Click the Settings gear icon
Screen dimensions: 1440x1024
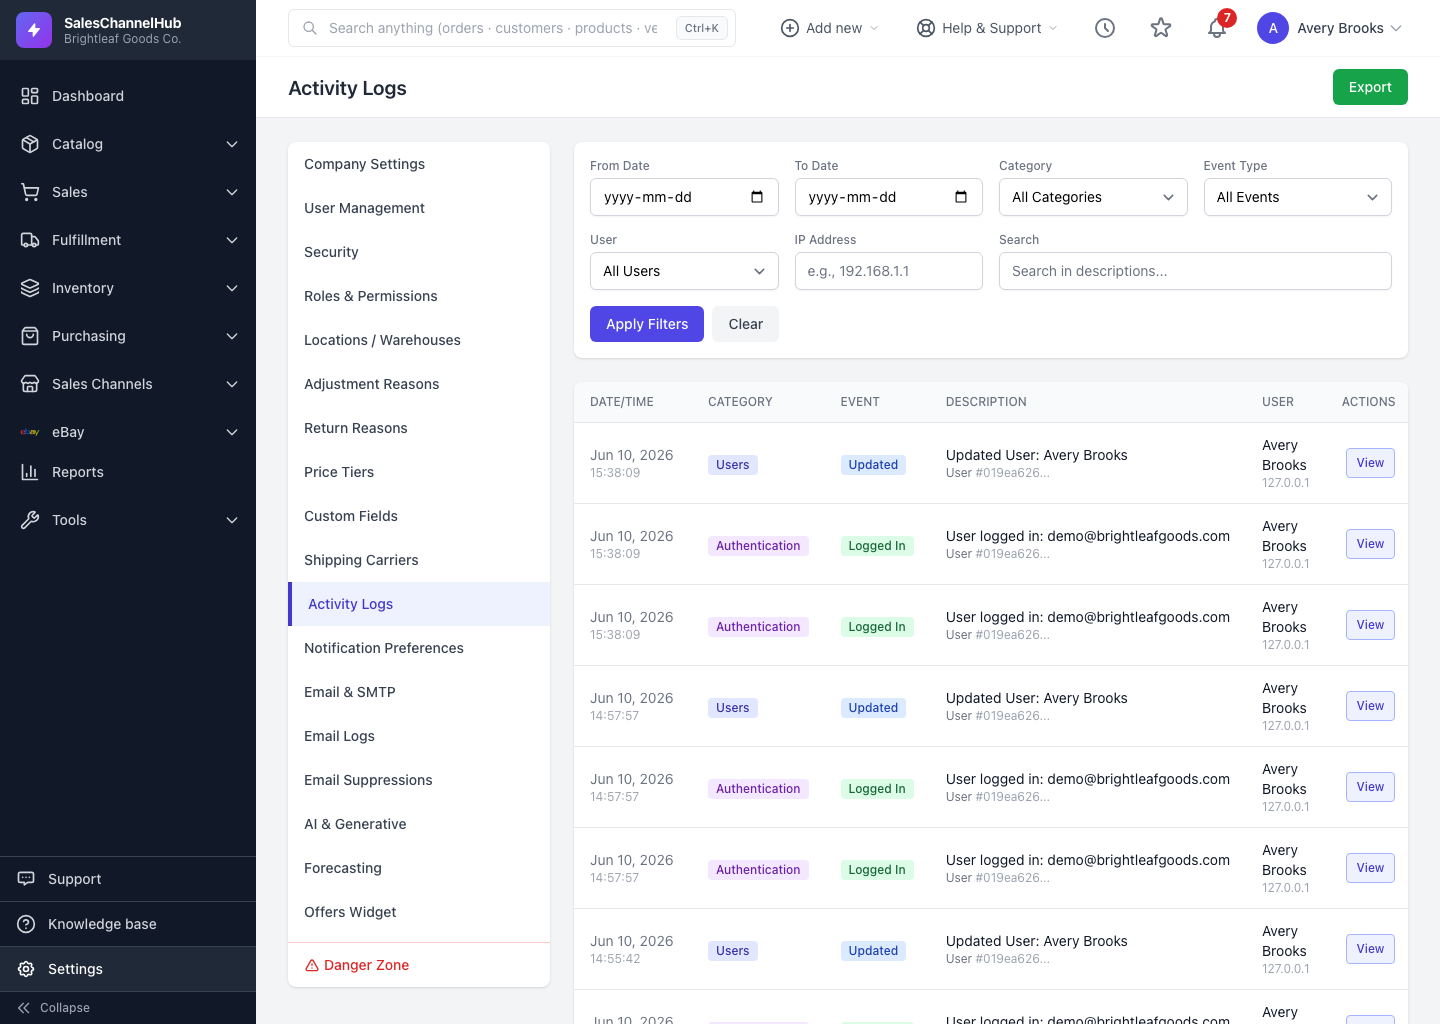26,969
